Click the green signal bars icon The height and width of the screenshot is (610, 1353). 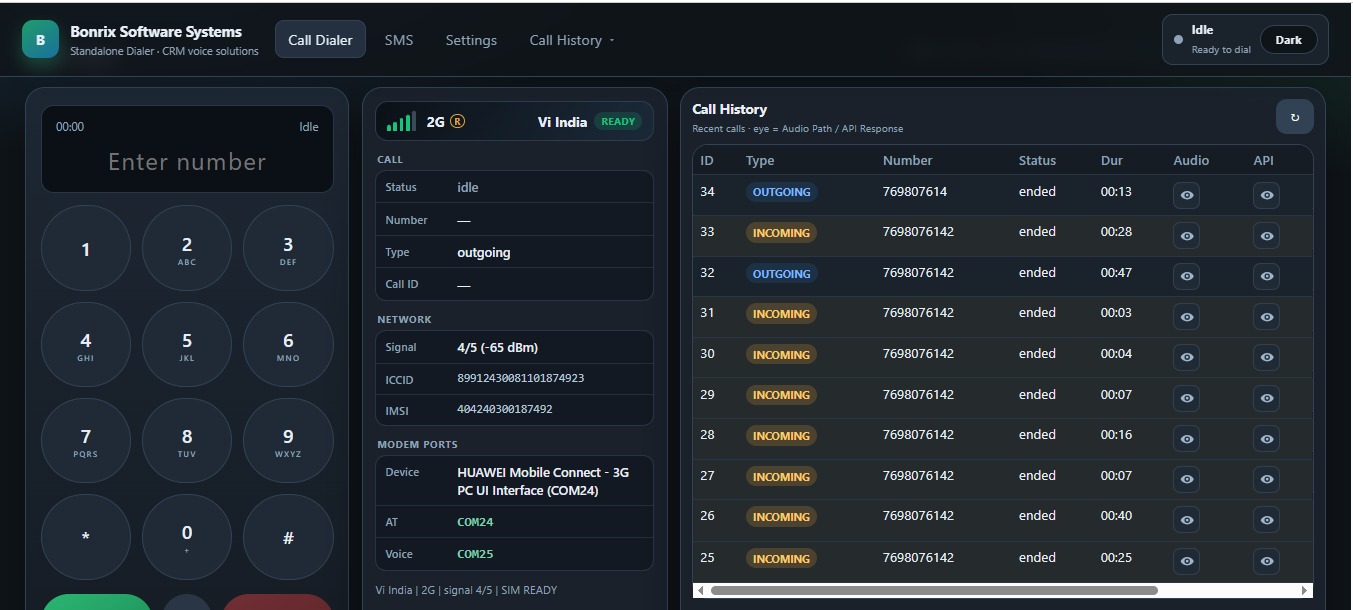[401, 122]
